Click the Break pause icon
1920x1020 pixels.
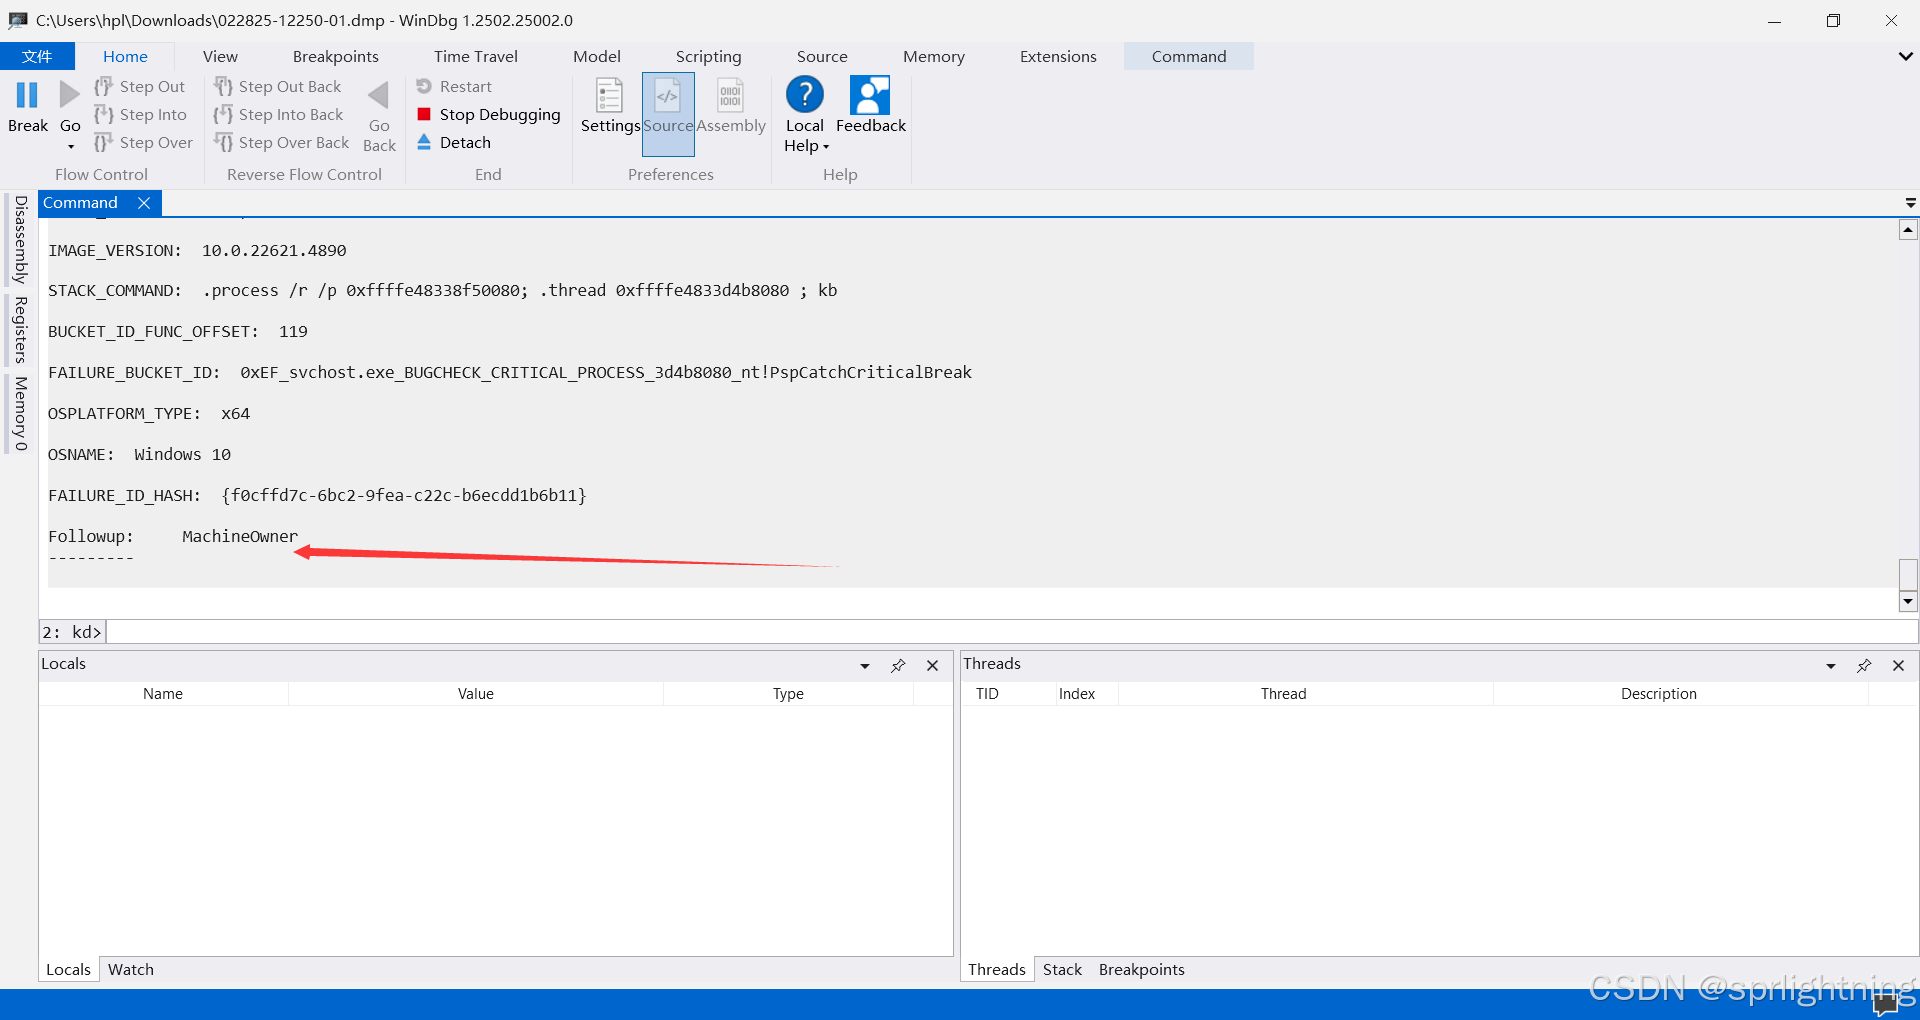pyautogui.click(x=27, y=96)
